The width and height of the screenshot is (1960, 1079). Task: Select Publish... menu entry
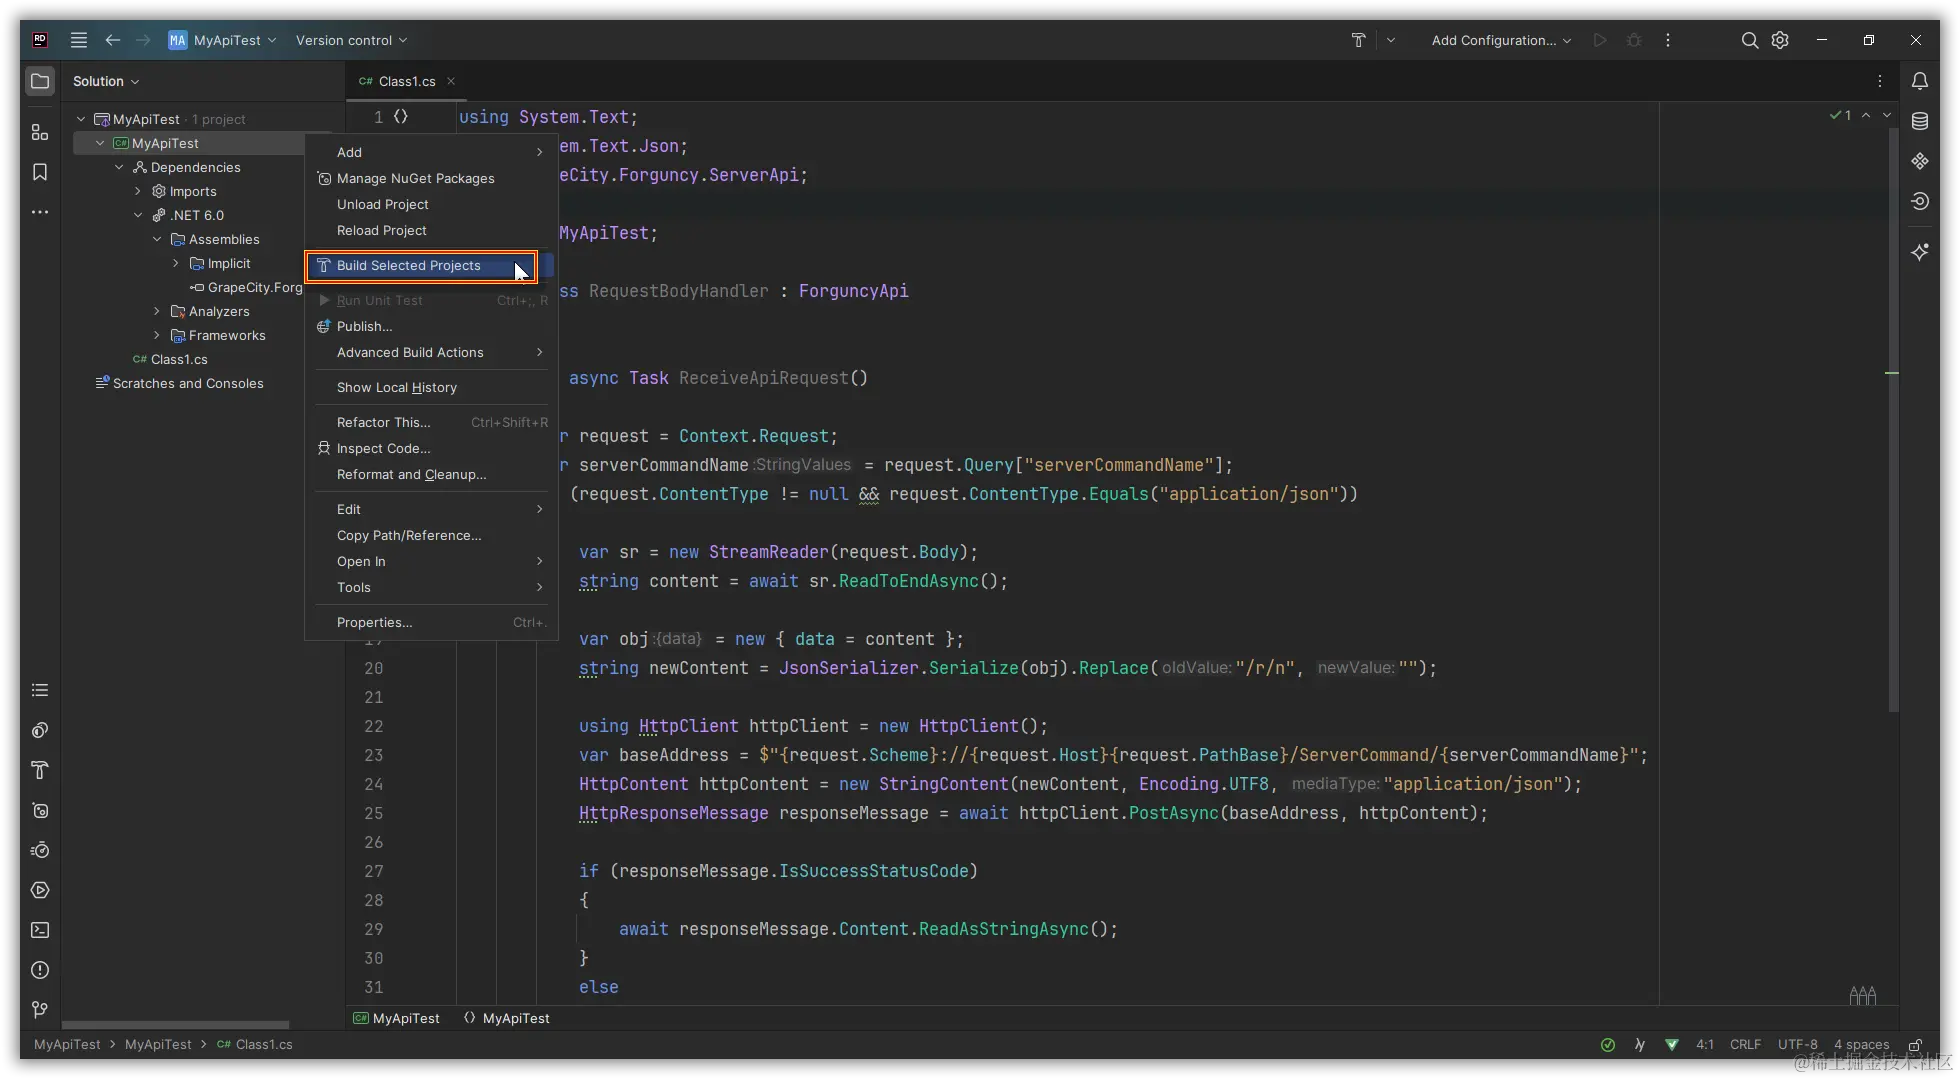(x=430, y=326)
